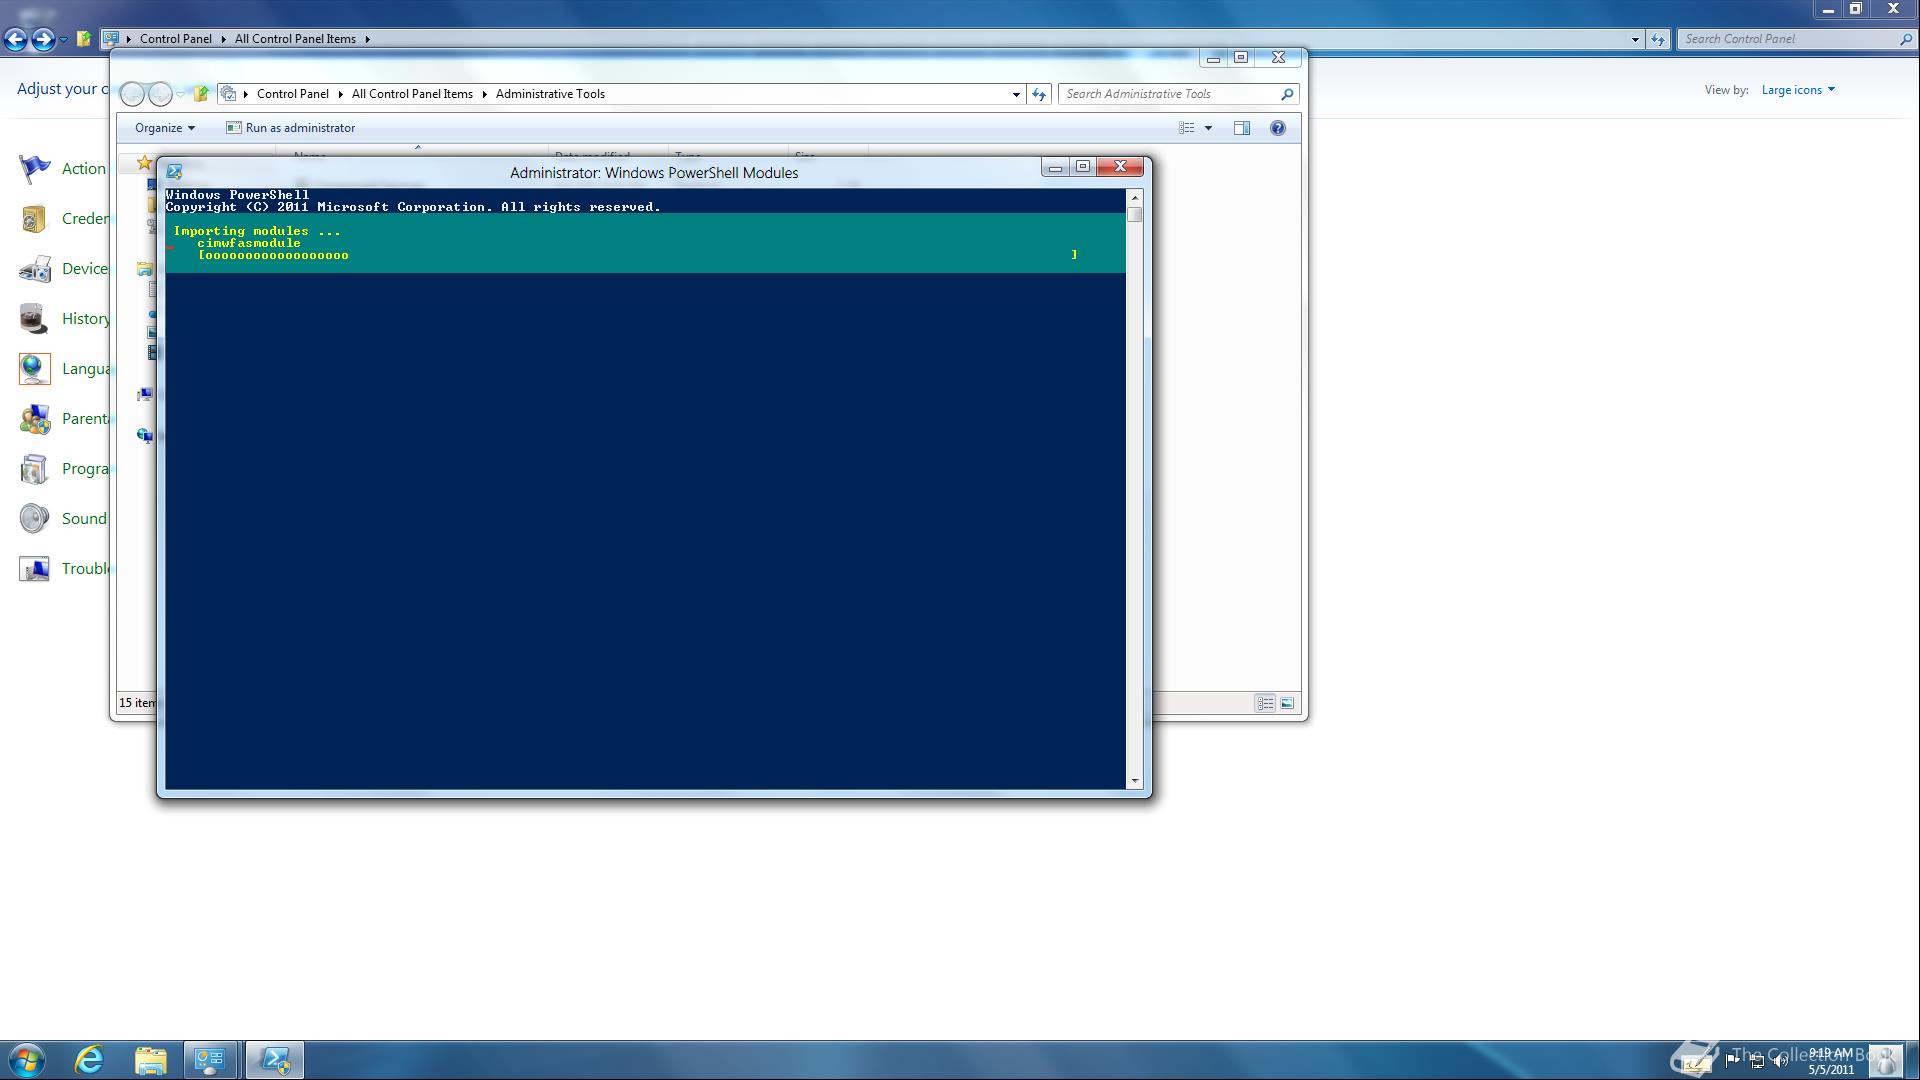Screen dimensions: 1920x1080
Task: Click Control Panel breadcrumb in back window
Action: 175,39
